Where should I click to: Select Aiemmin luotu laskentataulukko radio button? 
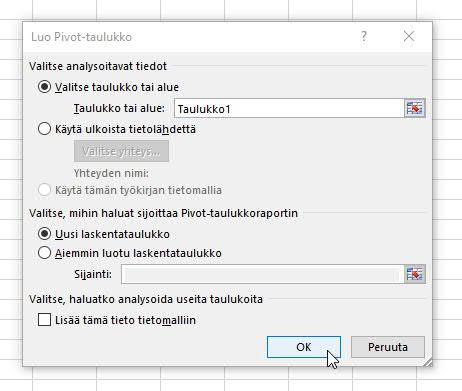44,253
